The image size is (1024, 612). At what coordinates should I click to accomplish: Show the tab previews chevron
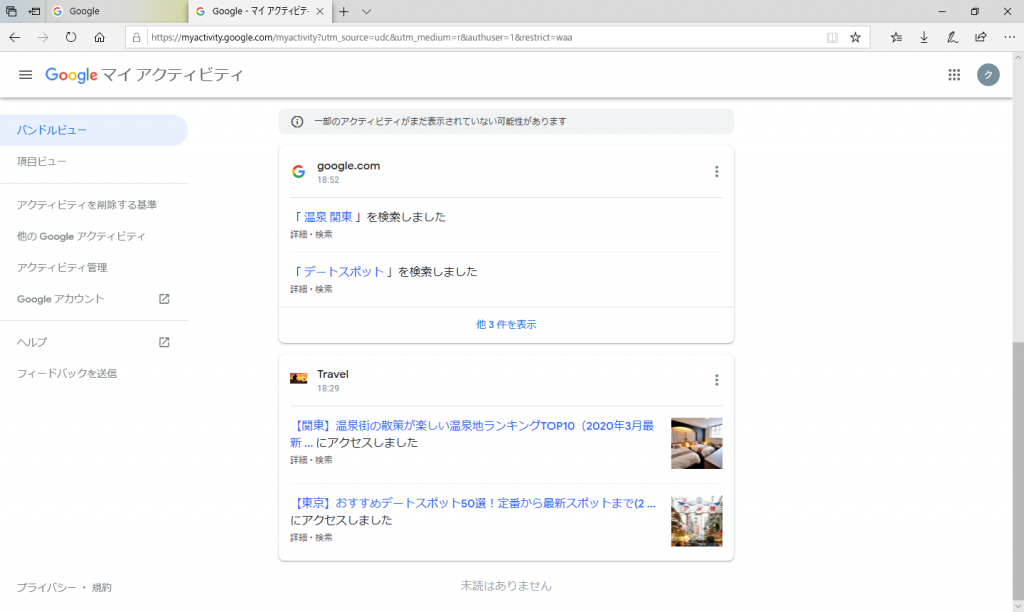pyautogui.click(x=366, y=12)
